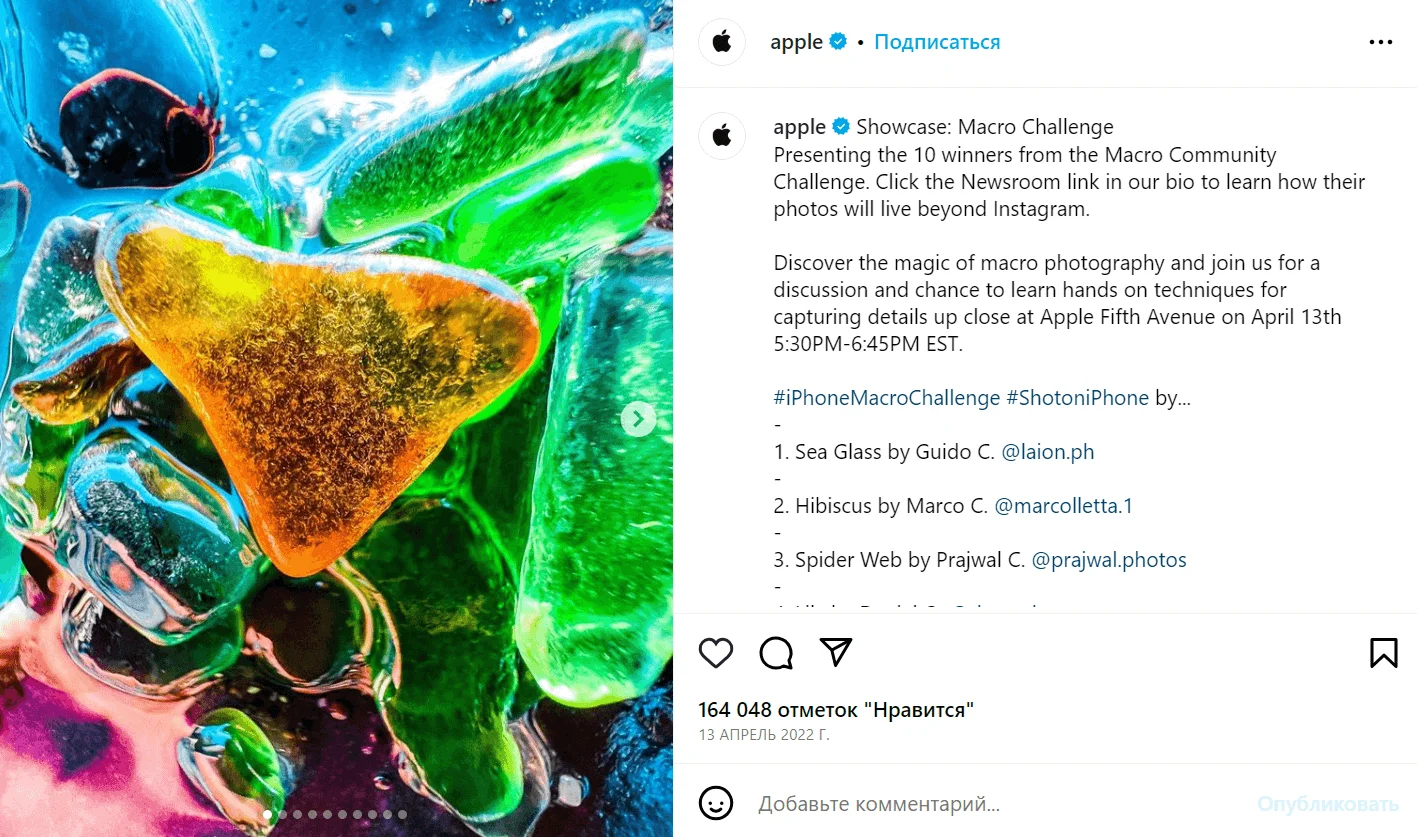
Task: Follow Apple with Подписаться button
Action: (937, 42)
